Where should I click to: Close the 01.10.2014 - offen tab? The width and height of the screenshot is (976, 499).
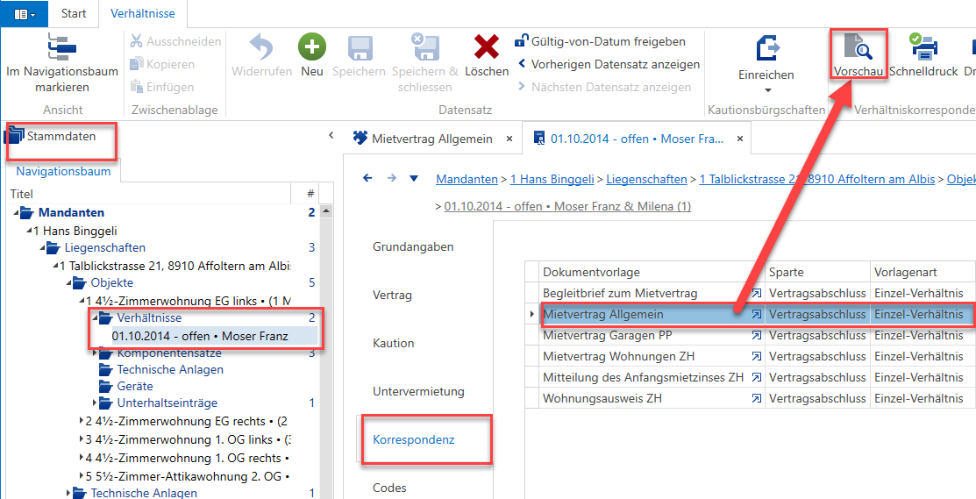[739, 138]
